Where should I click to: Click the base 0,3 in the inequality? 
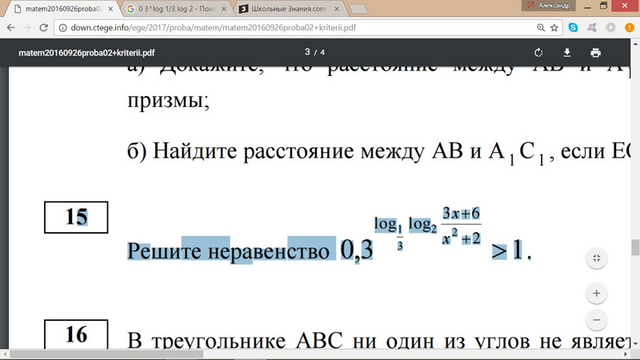coord(357,250)
